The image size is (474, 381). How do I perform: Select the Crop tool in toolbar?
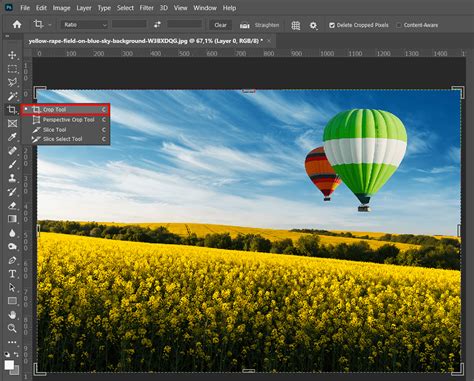12,110
